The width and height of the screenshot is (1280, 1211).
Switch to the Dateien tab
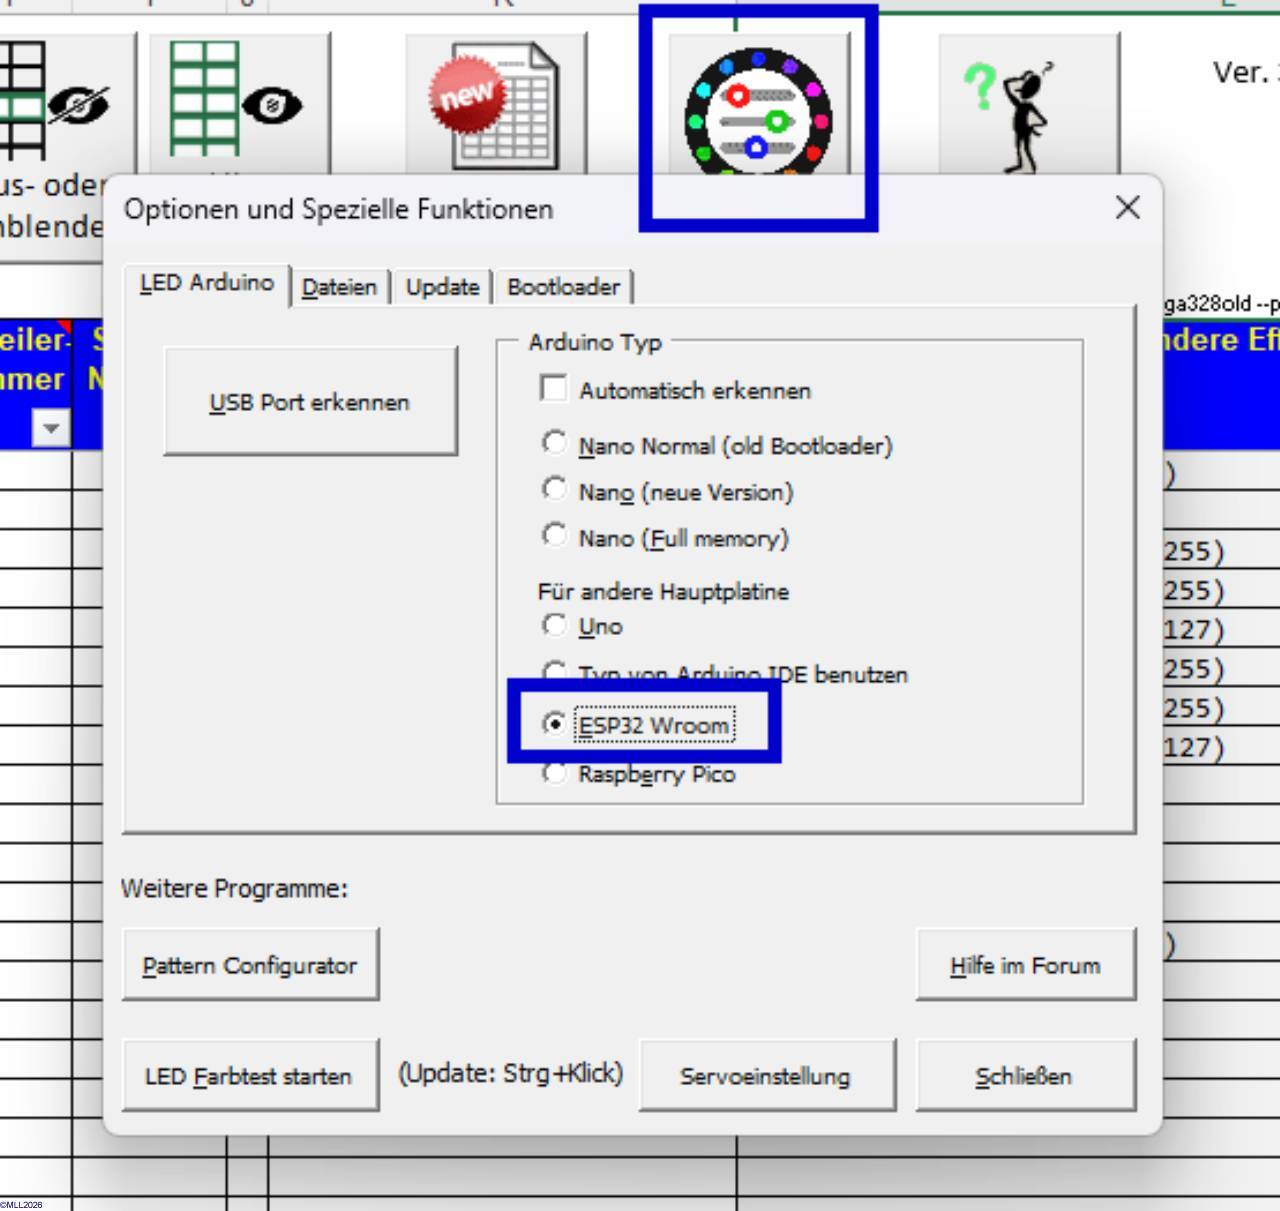point(339,288)
